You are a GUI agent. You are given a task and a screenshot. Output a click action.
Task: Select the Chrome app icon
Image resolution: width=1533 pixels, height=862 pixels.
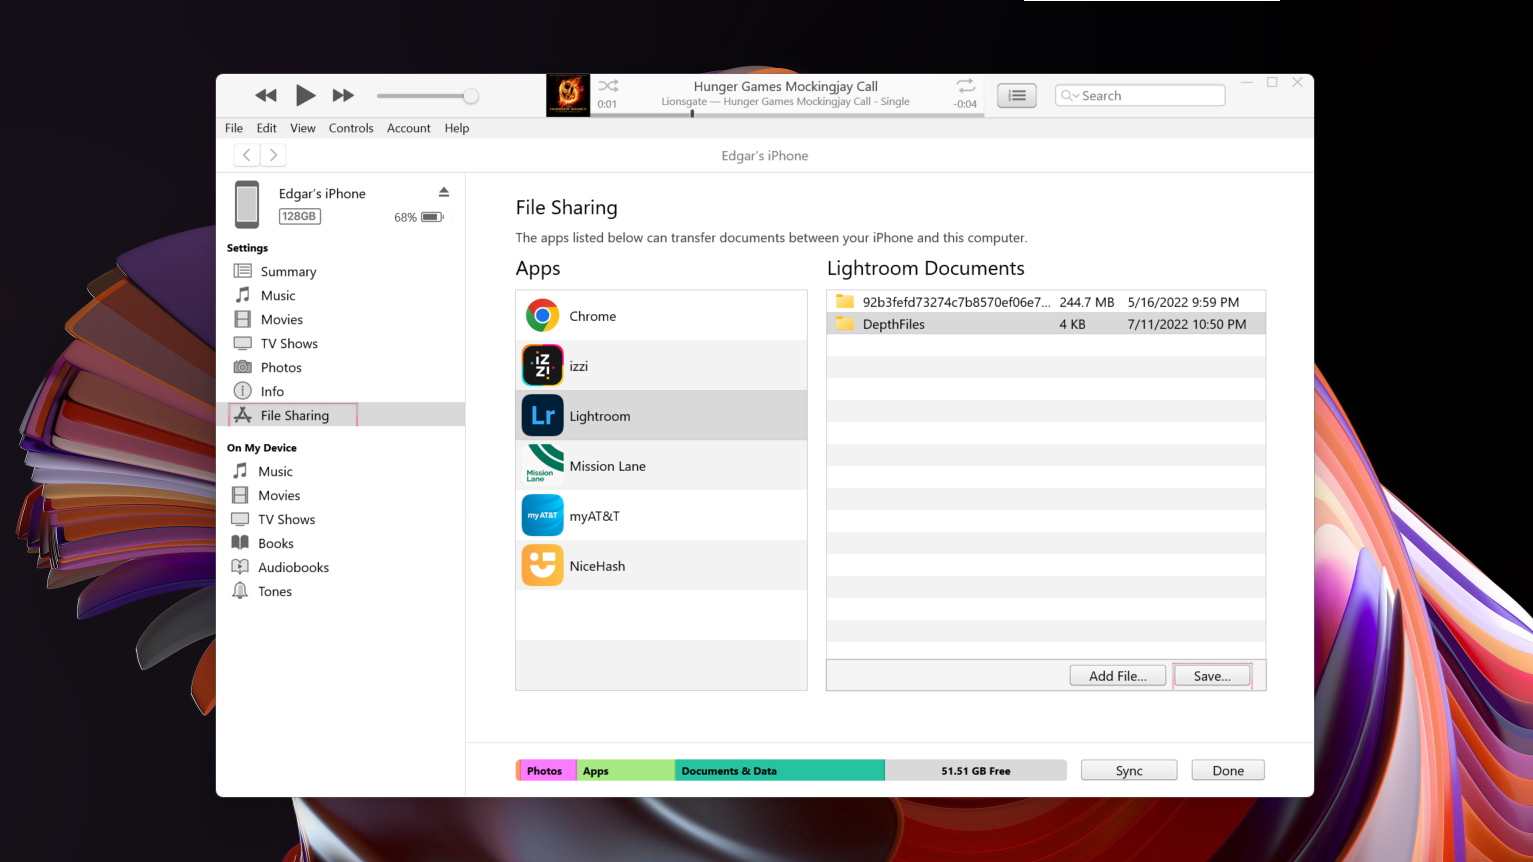pos(542,316)
